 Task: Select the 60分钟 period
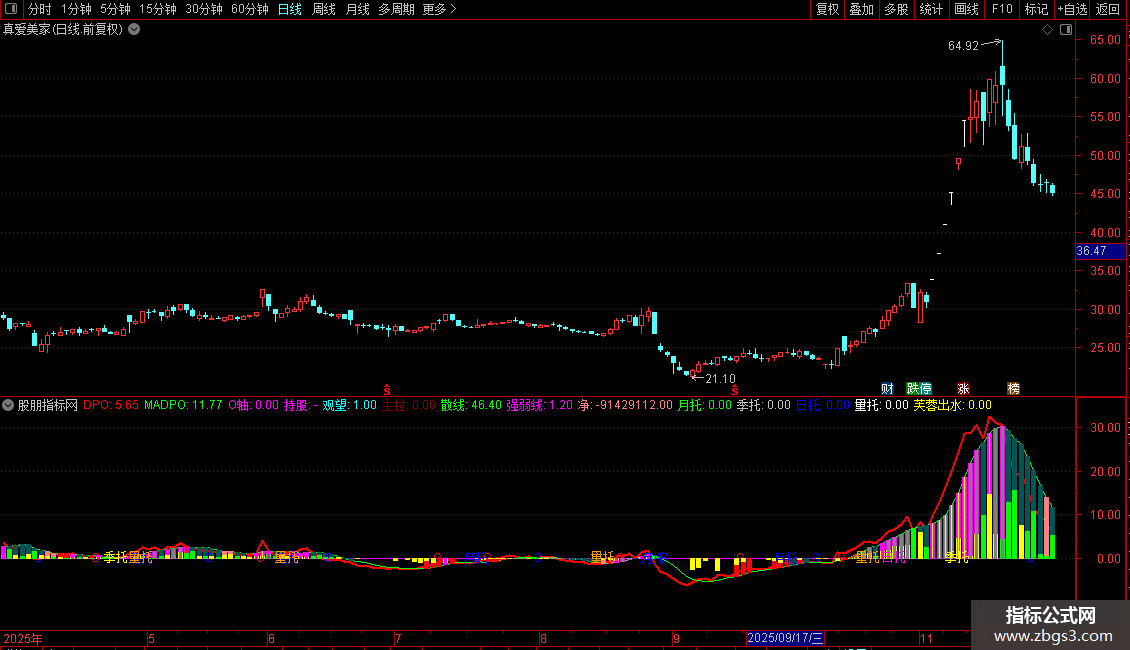coord(250,9)
